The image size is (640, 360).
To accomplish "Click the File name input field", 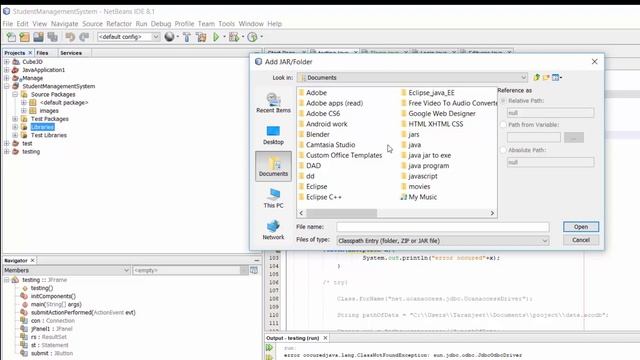I will [x=443, y=227].
